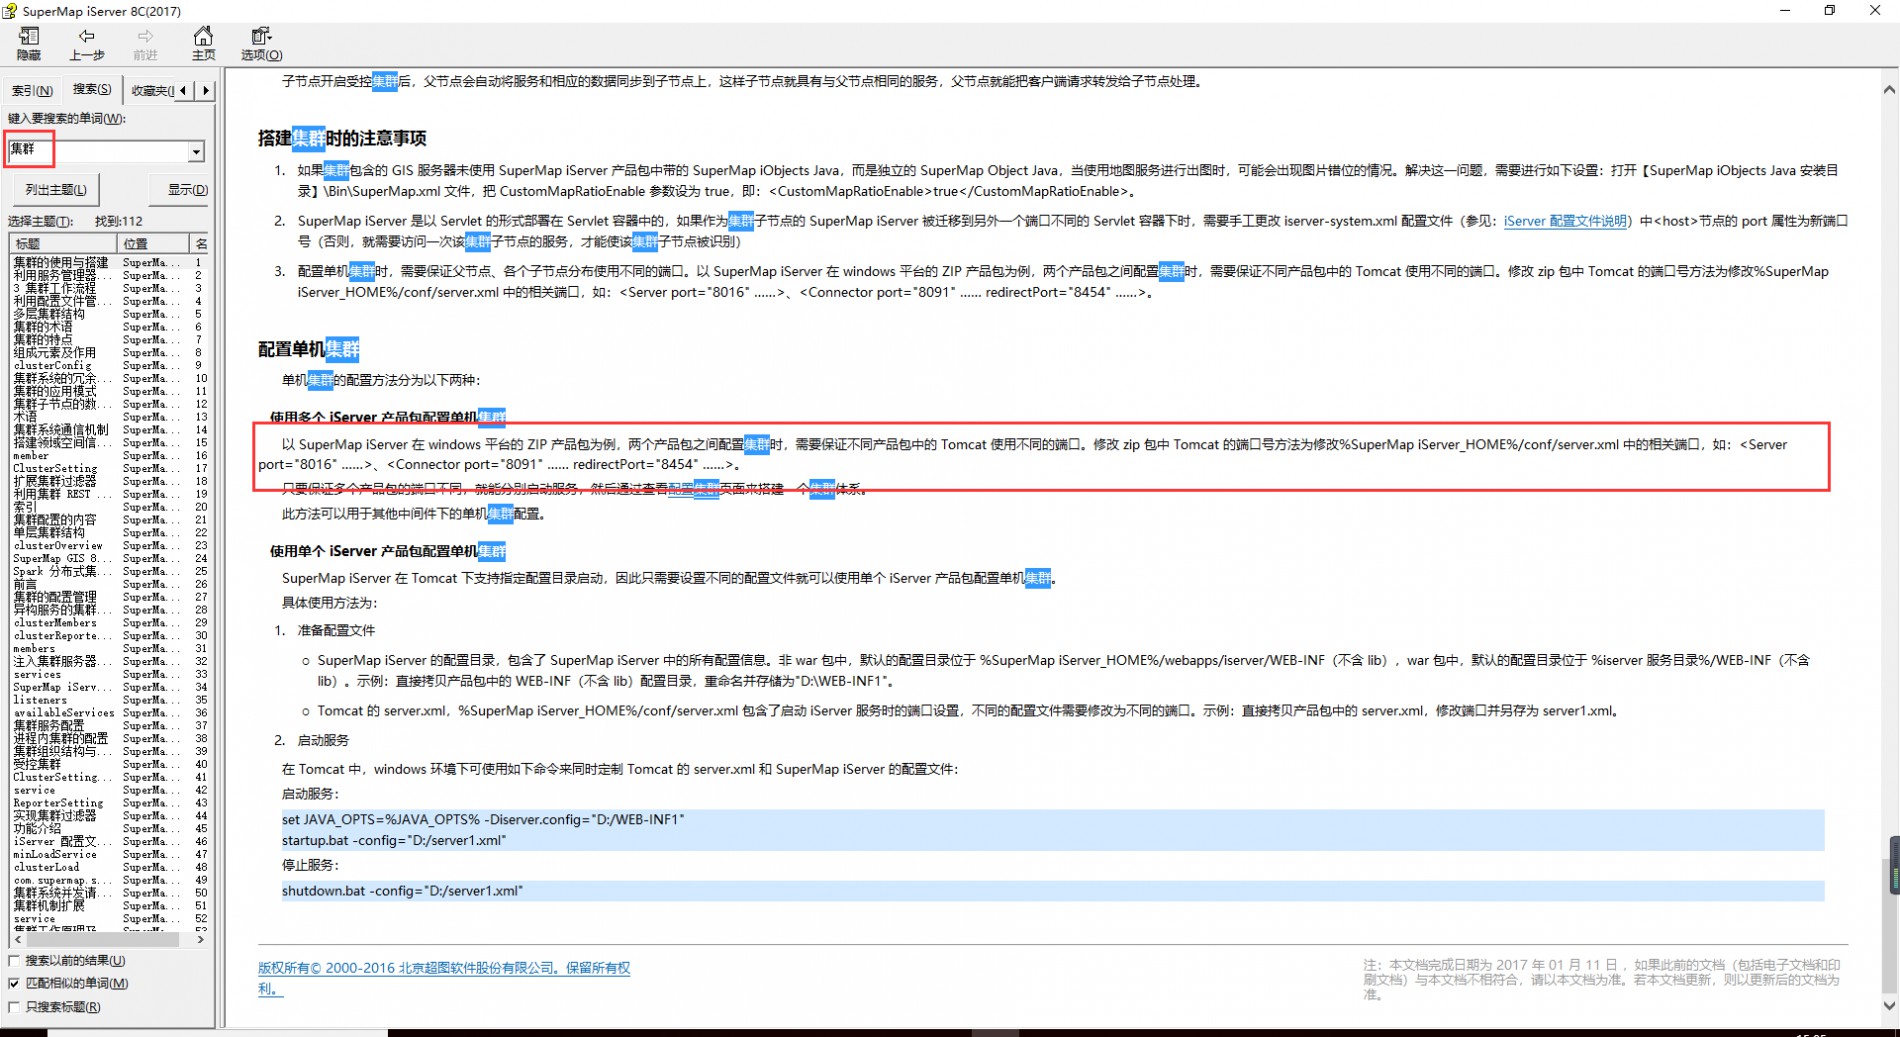Click the 前进 (Forward) toolbar icon
The image size is (1900, 1037).
[x=145, y=44]
